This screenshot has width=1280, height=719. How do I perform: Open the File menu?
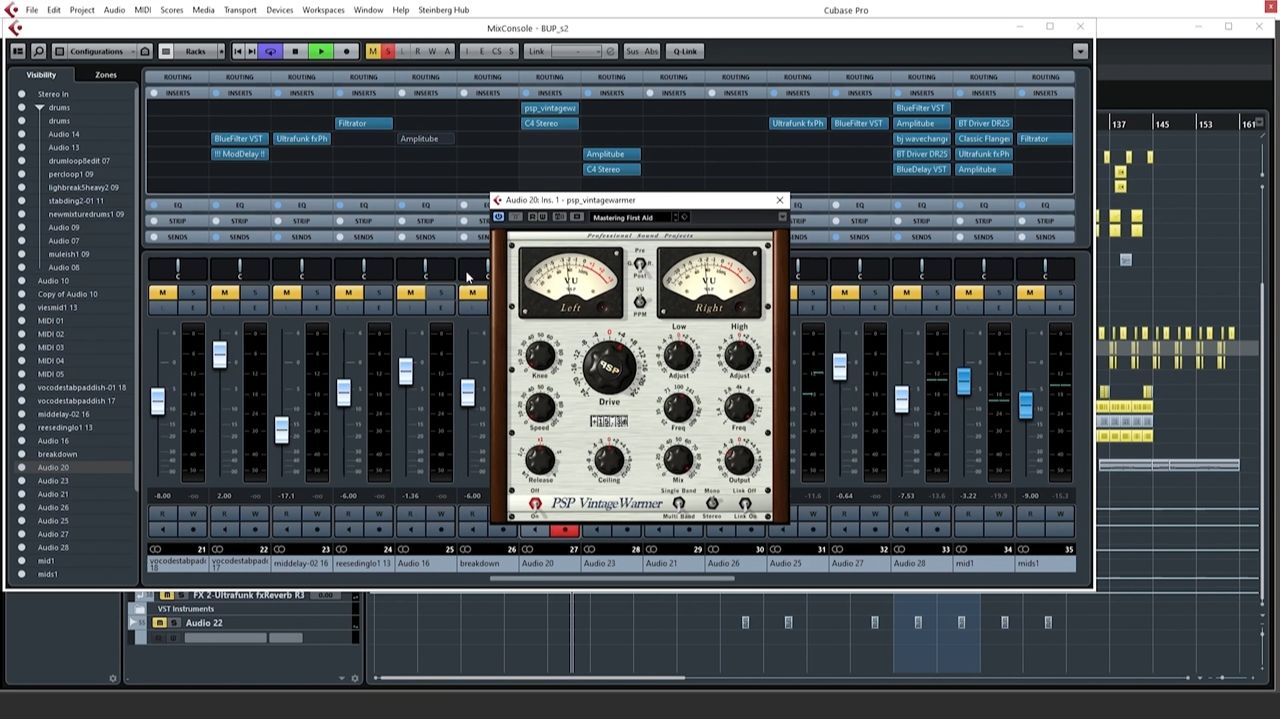32,10
